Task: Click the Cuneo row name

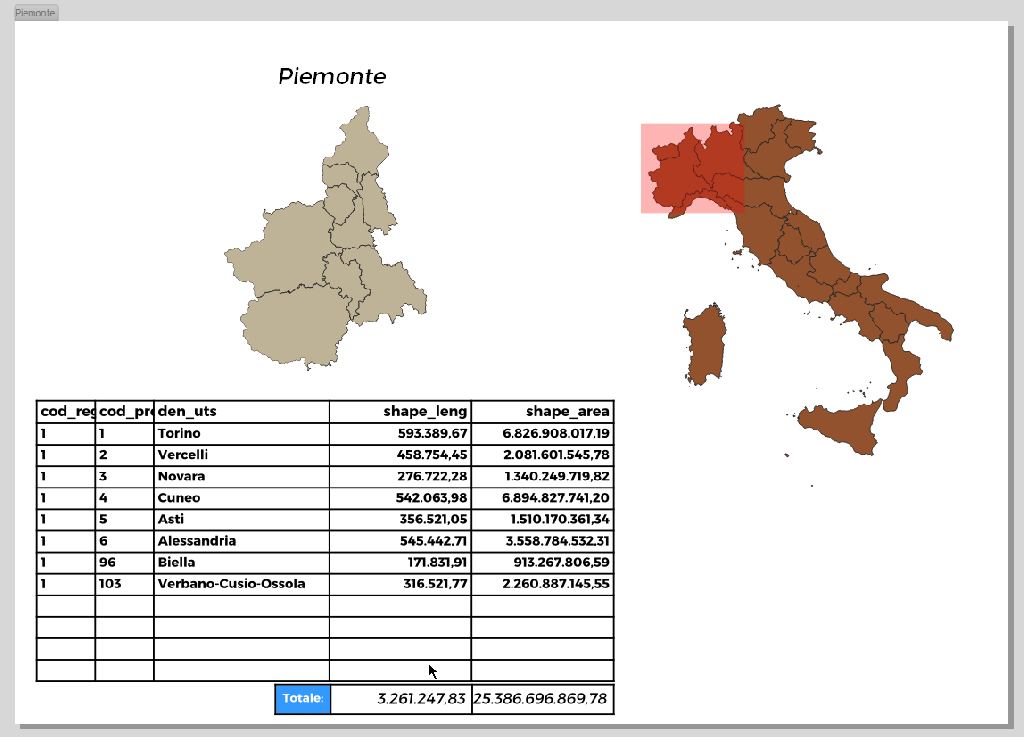Action: (179, 498)
